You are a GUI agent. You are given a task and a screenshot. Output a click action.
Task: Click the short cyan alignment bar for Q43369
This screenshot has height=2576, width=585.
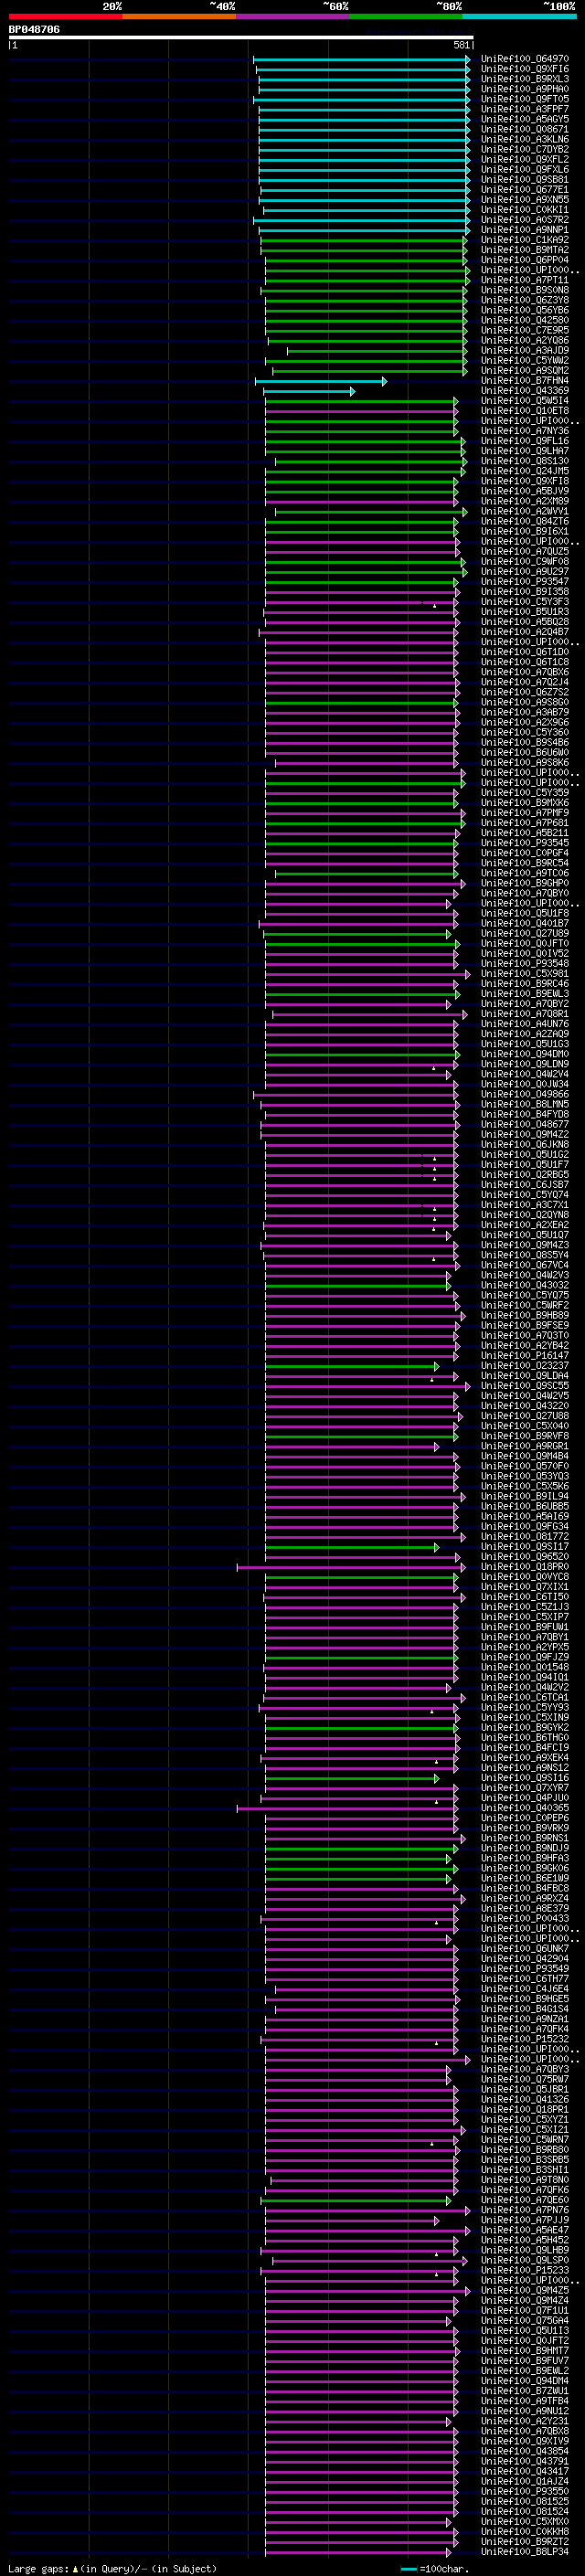[310, 391]
